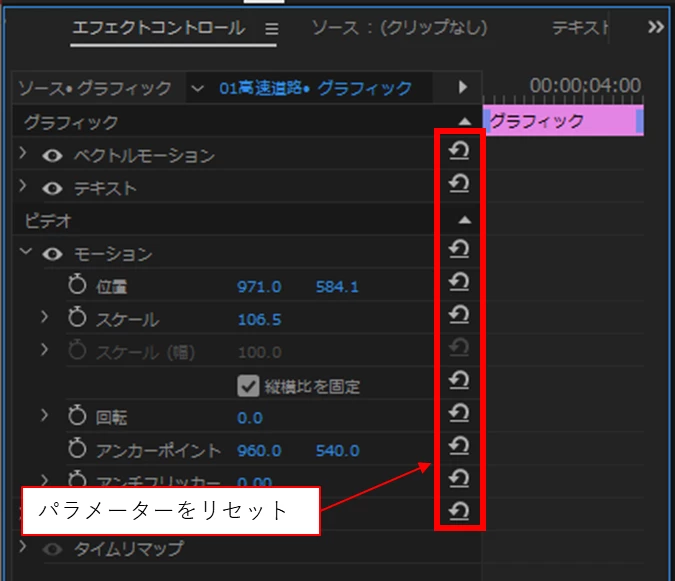The height and width of the screenshot is (581, 675).
Task: Expand the スケール parameter slider
Action: (x=44, y=317)
